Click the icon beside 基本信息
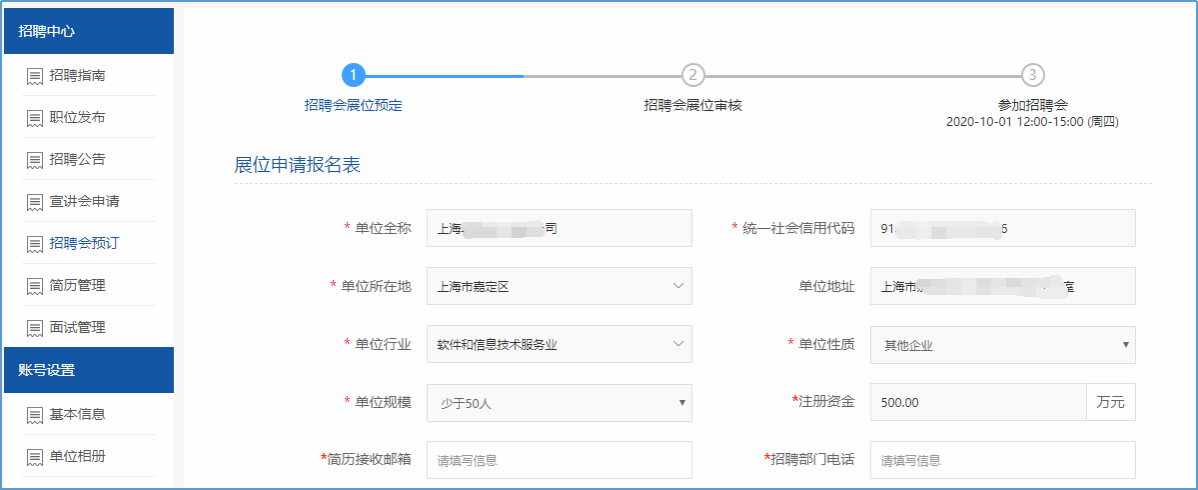The image size is (1198, 490). 34,415
